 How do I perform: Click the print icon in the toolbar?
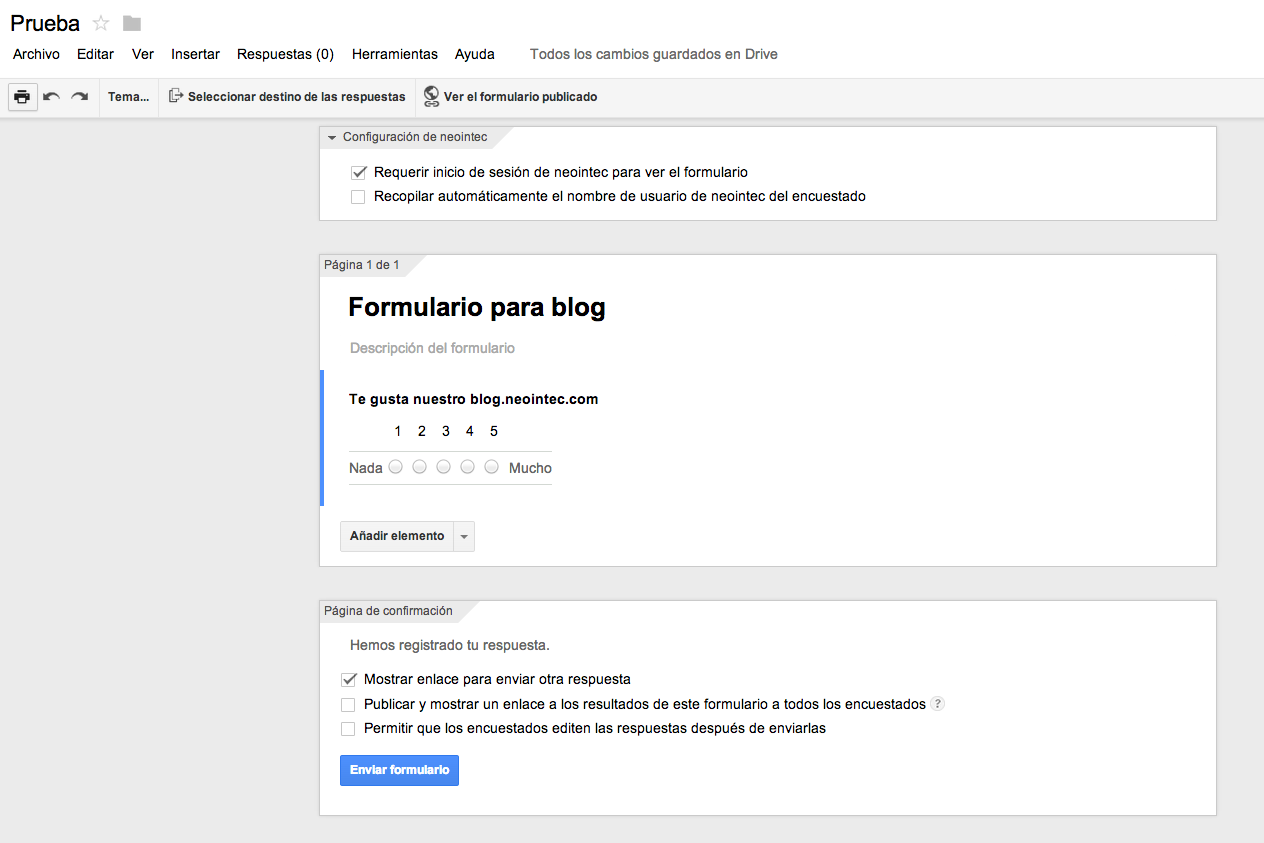pyautogui.click(x=22, y=97)
